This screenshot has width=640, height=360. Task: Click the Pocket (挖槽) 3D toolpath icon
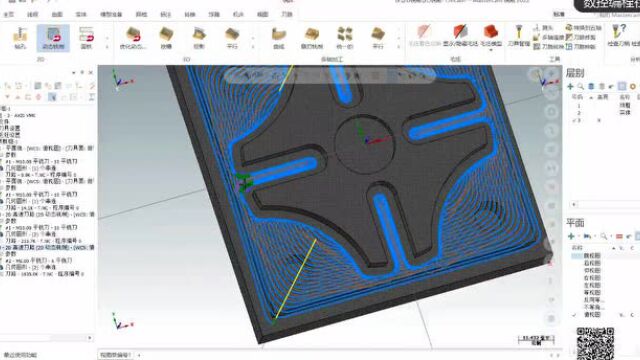pyautogui.click(x=166, y=38)
